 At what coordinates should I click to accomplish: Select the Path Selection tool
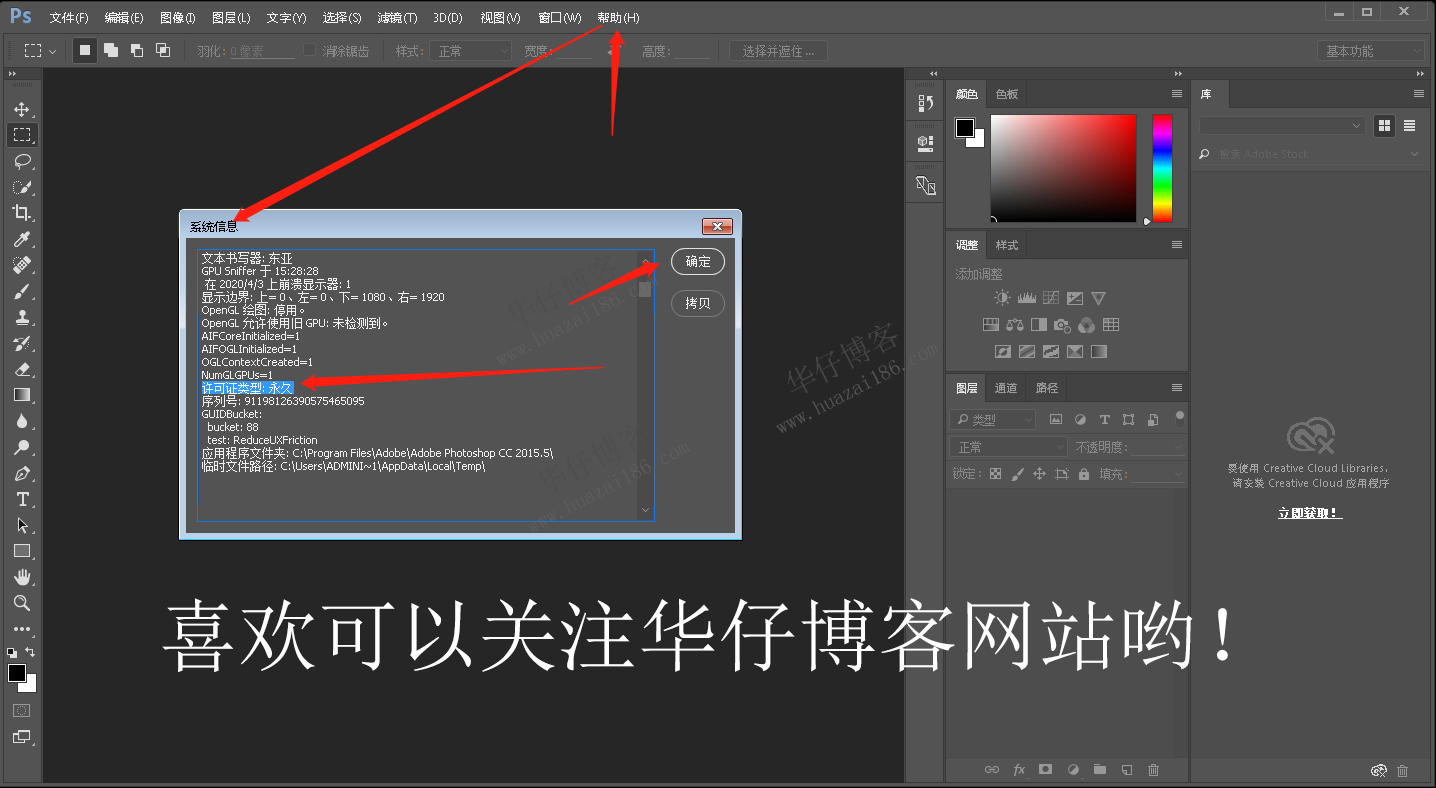click(x=21, y=525)
